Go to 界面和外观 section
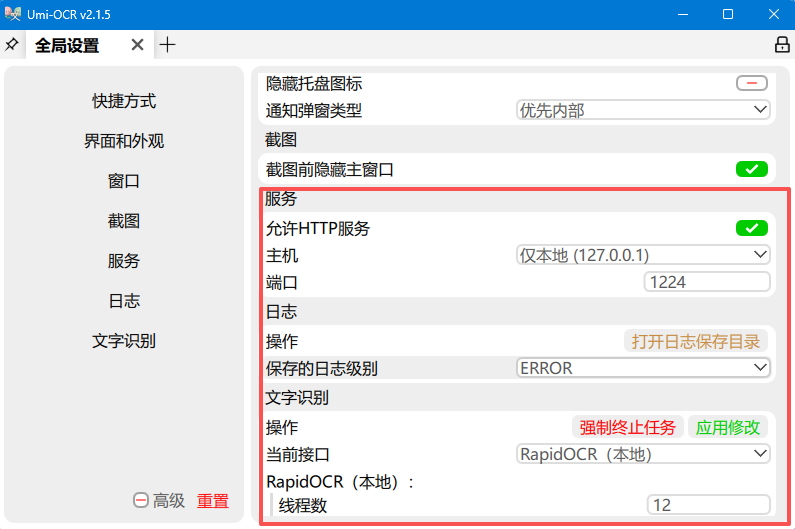This screenshot has height=529, width=795. click(124, 141)
